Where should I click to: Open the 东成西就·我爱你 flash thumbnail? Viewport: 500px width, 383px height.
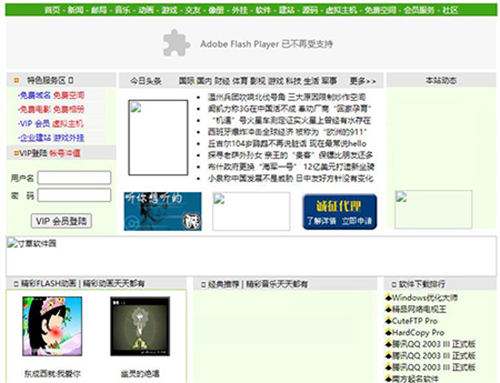pos(52,326)
